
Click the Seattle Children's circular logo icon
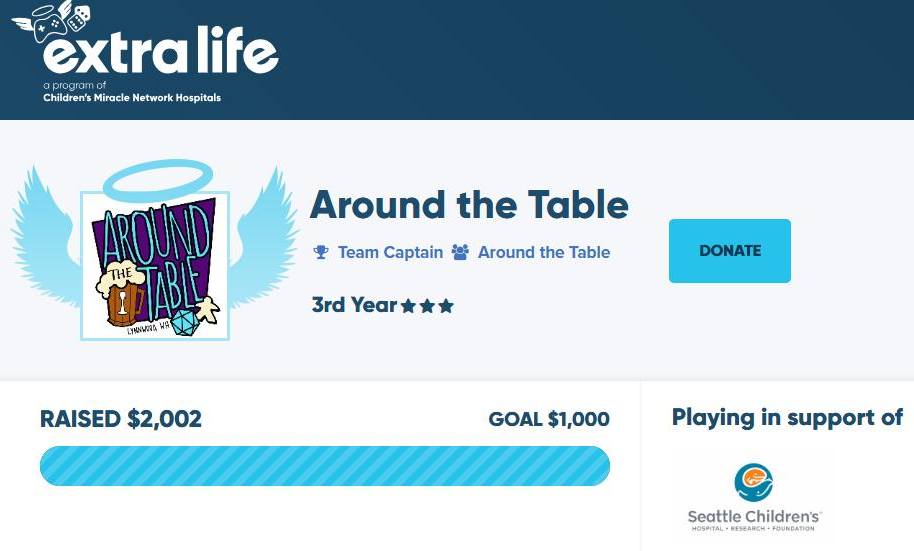click(x=753, y=482)
